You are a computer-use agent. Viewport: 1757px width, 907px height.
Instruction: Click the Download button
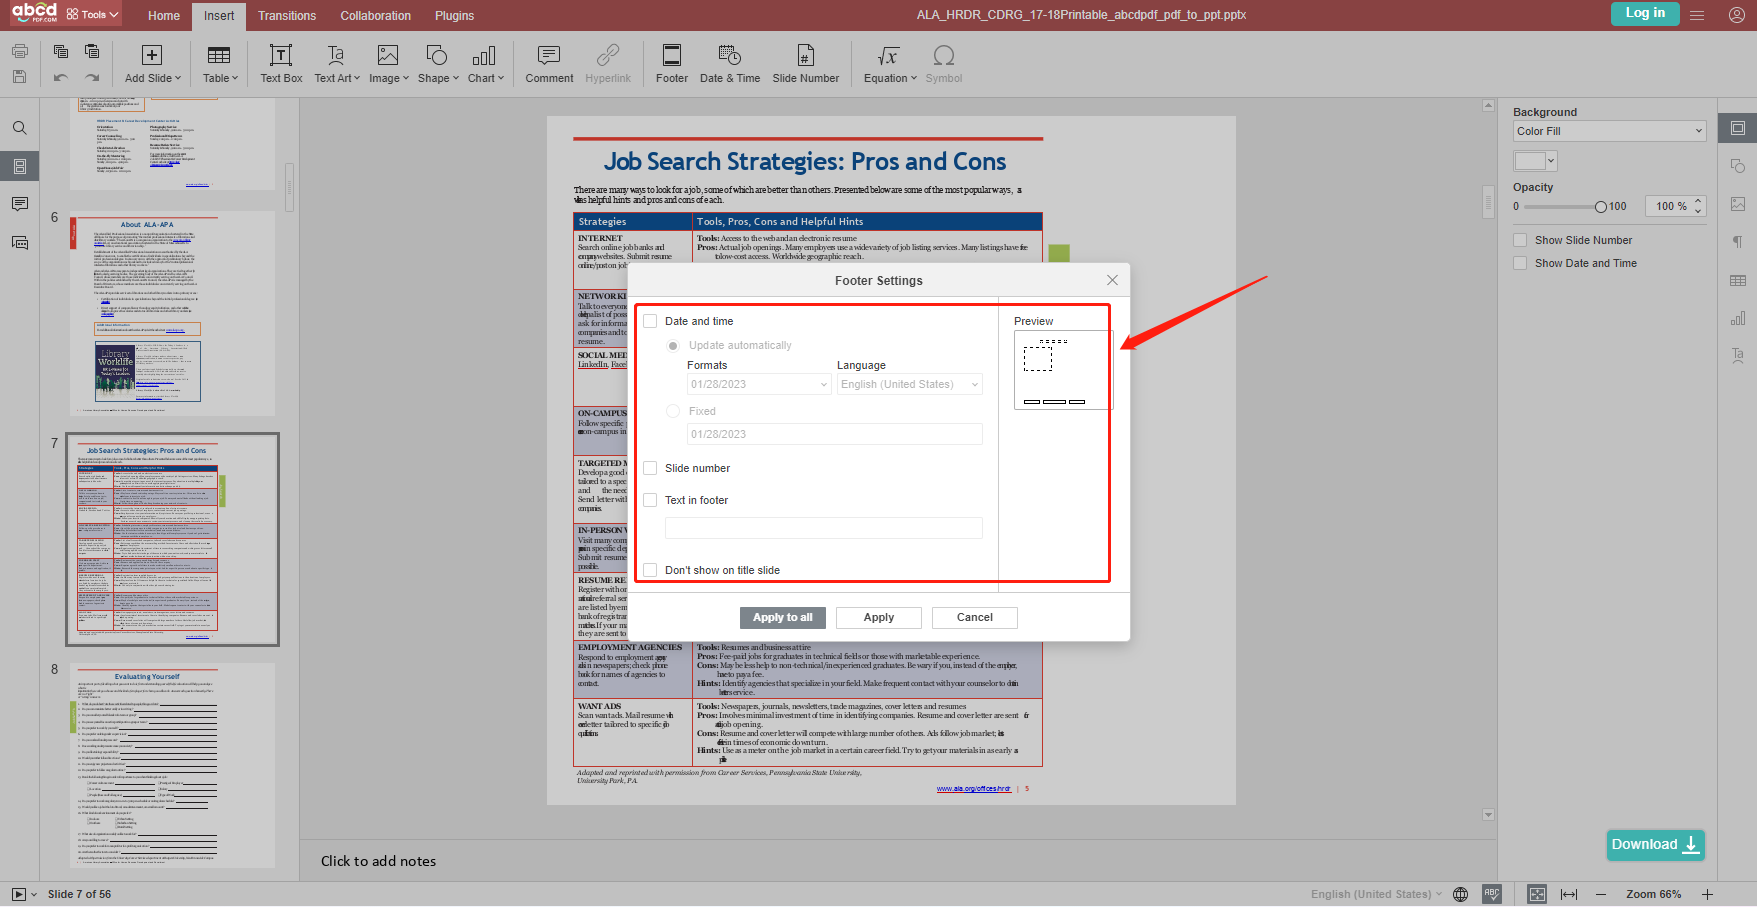(1656, 845)
